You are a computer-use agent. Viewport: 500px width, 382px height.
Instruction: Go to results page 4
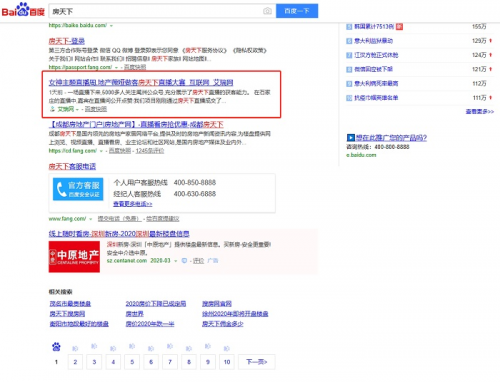pos(113,362)
